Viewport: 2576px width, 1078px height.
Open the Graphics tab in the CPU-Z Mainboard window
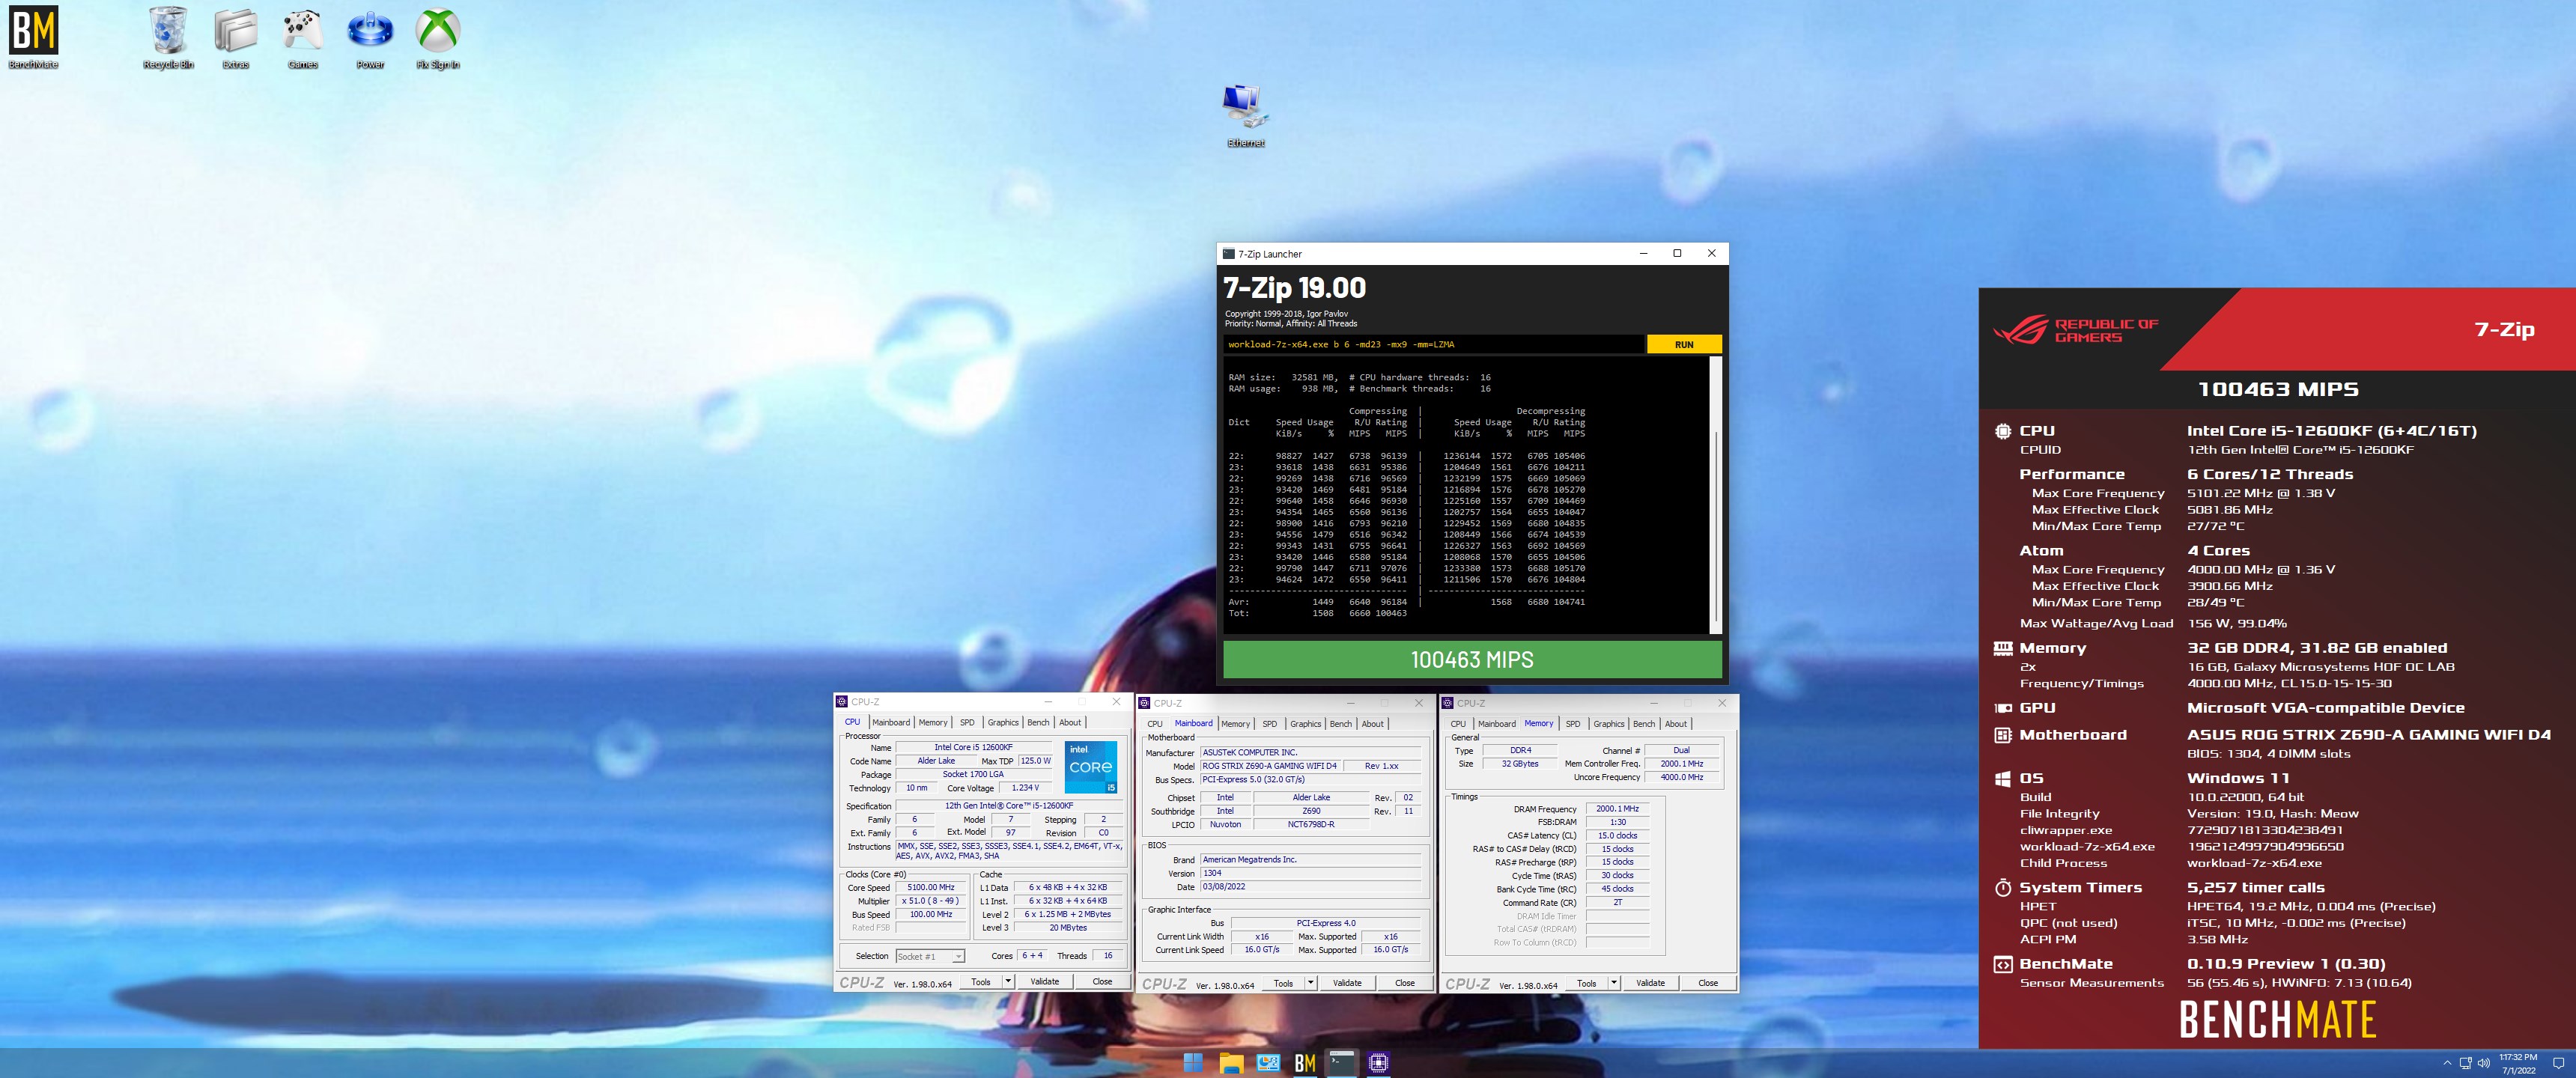(1305, 724)
